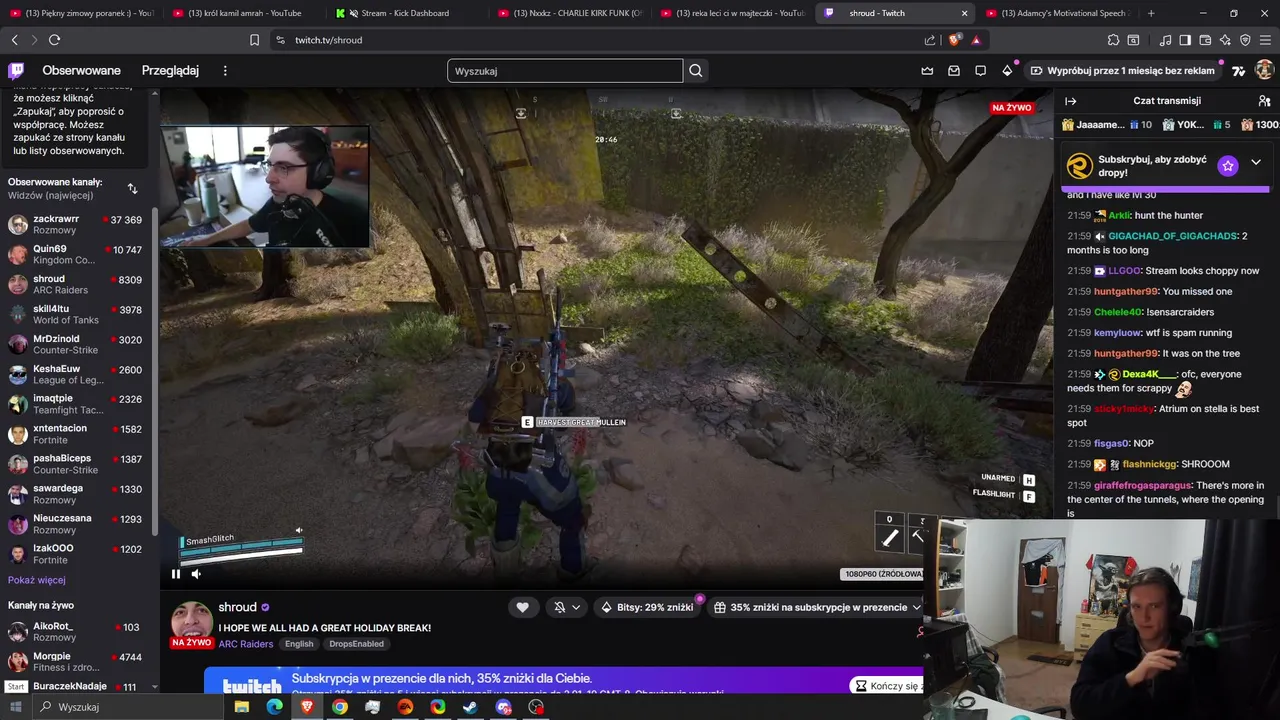This screenshot has height=720, width=1280.
Task: Switch to Adamcy's Motivational Speech tab
Action: point(1058,13)
